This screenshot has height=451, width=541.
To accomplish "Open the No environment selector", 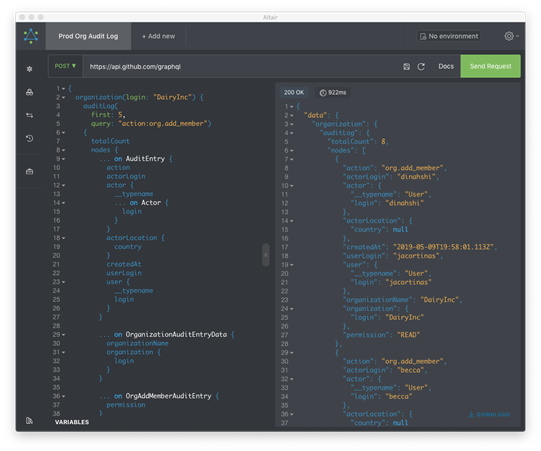I will click(449, 36).
